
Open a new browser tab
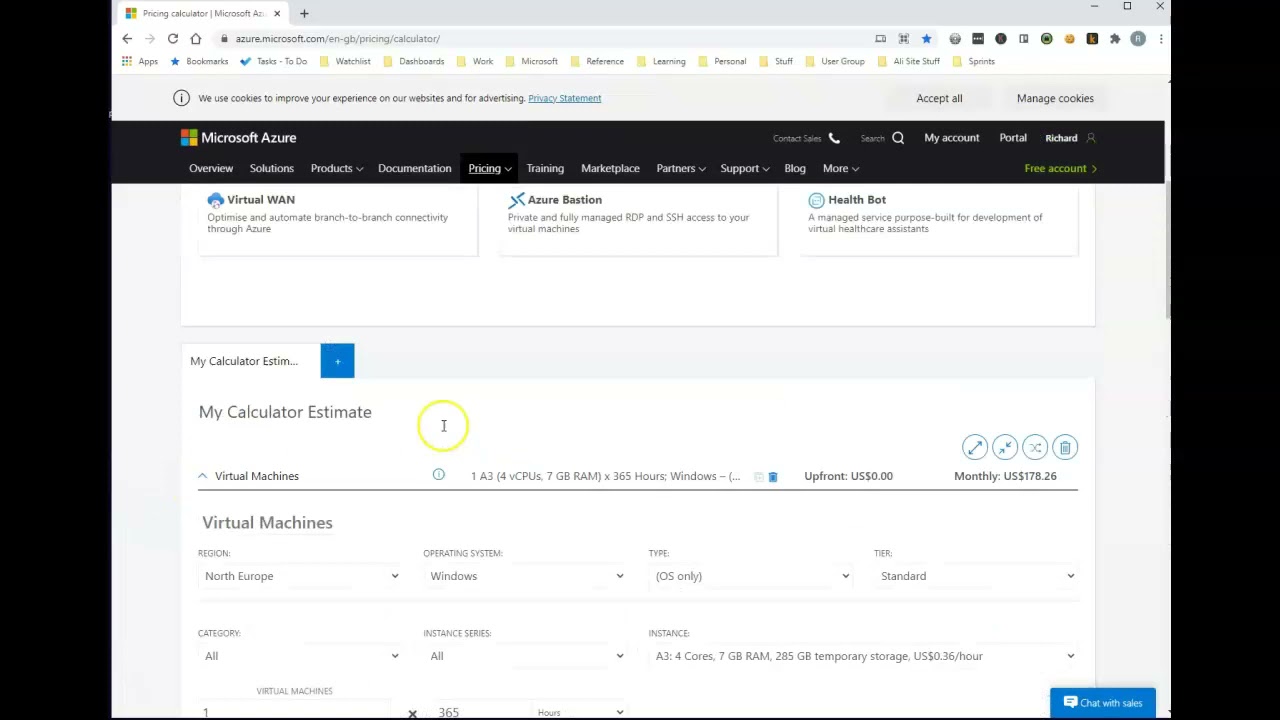[x=304, y=13]
